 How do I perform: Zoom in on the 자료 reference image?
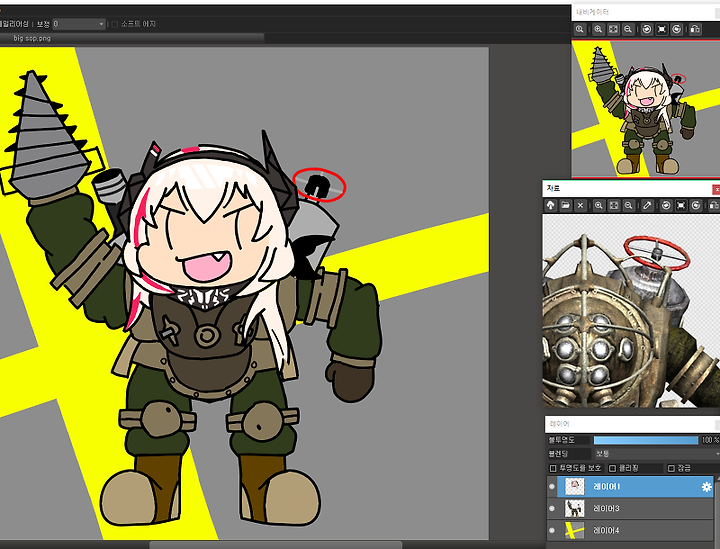pyautogui.click(x=598, y=205)
